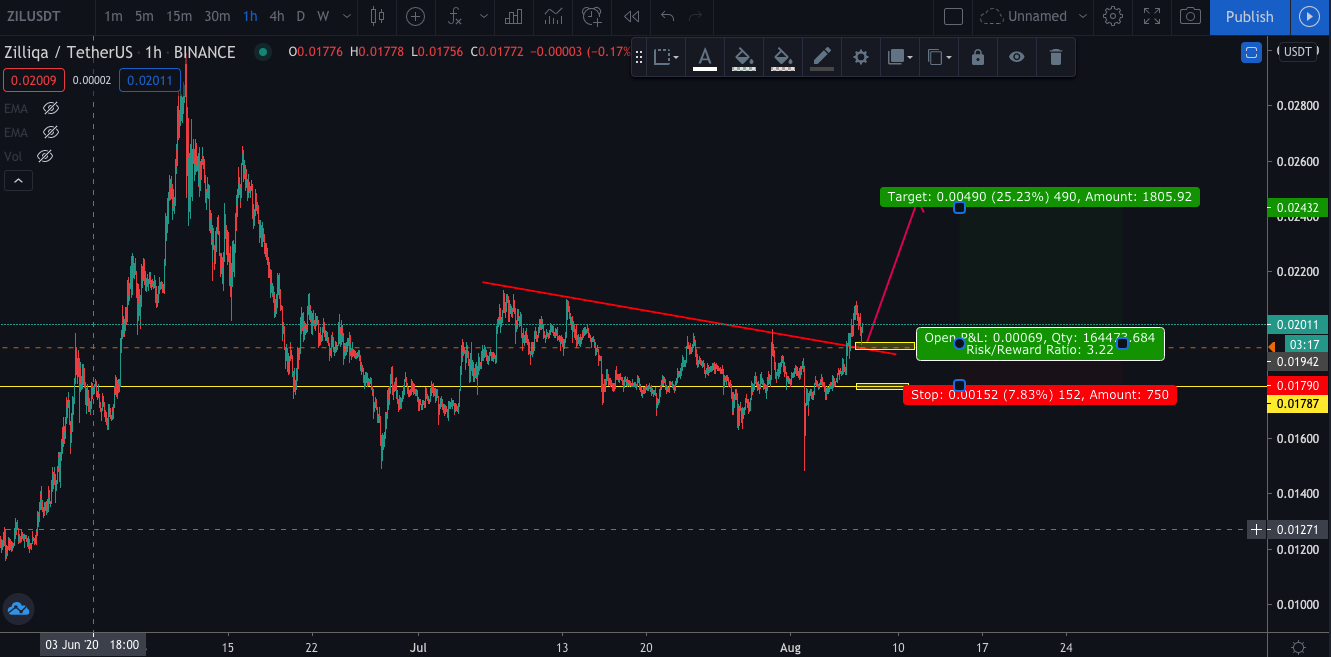Click the blue play stream button
1331x657 pixels.
[1309, 16]
